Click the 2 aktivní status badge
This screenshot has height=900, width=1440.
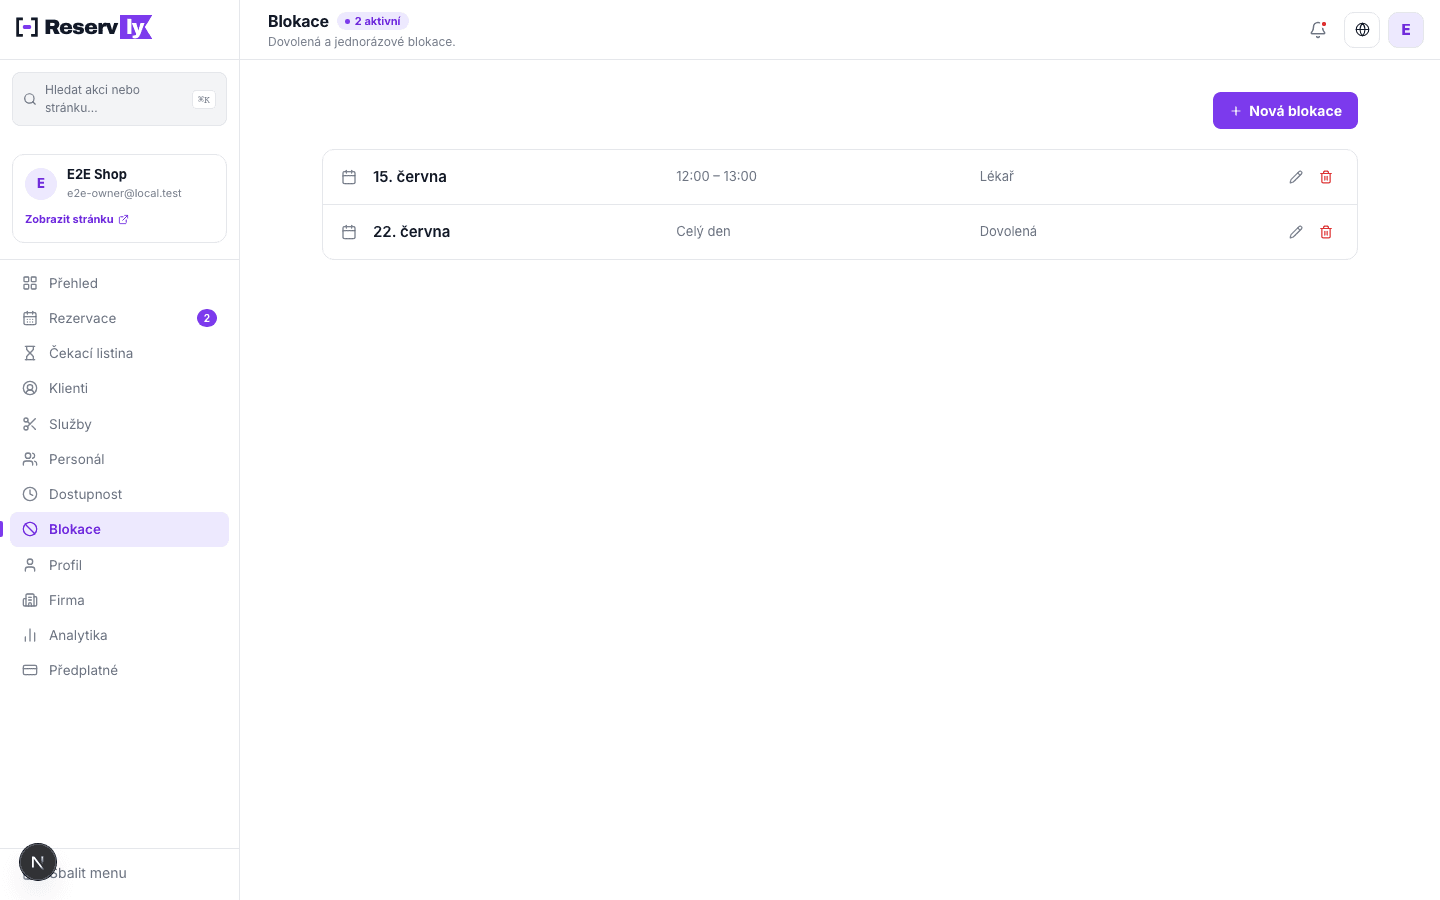(373, 21)
